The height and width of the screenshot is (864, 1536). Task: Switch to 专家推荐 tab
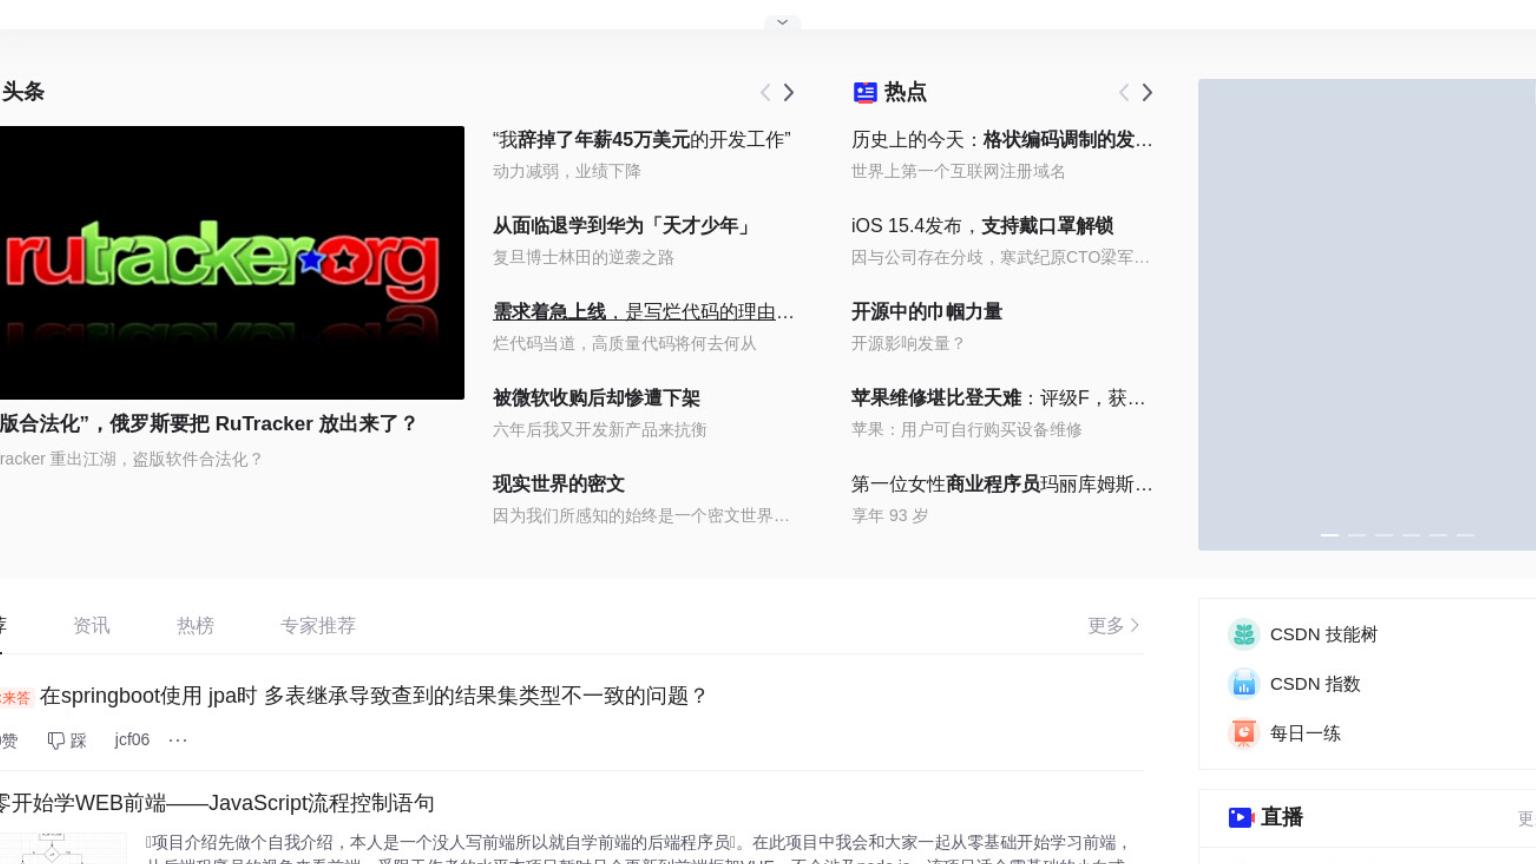tap(318, 626)
